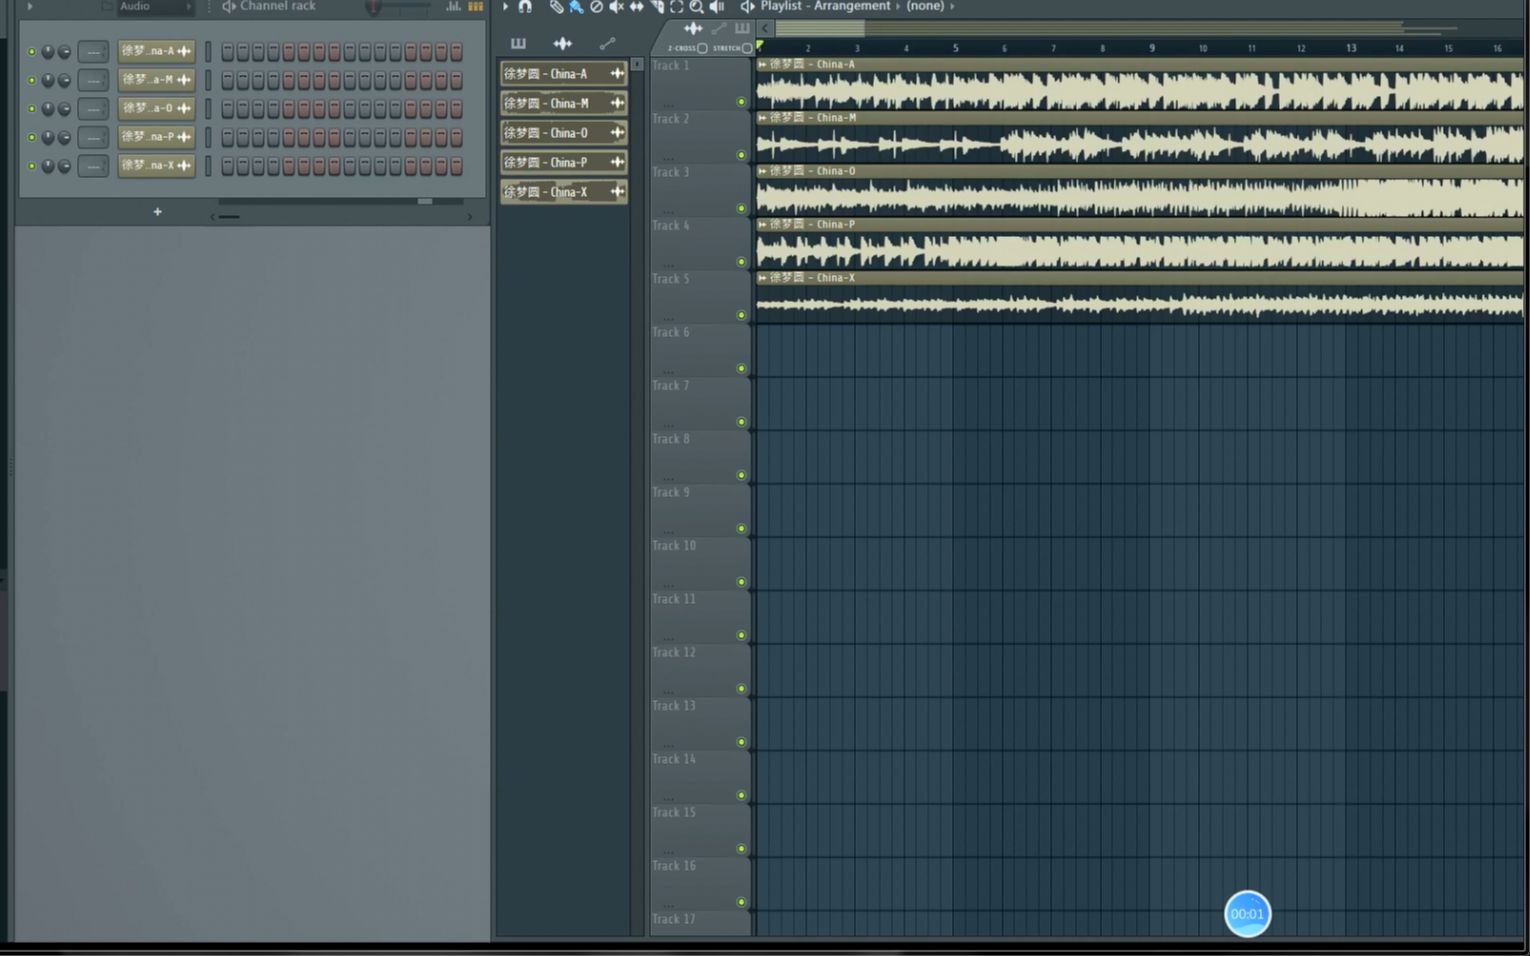Select the Draw pencil tool
1530x956 pixels.
click(556, 6)
